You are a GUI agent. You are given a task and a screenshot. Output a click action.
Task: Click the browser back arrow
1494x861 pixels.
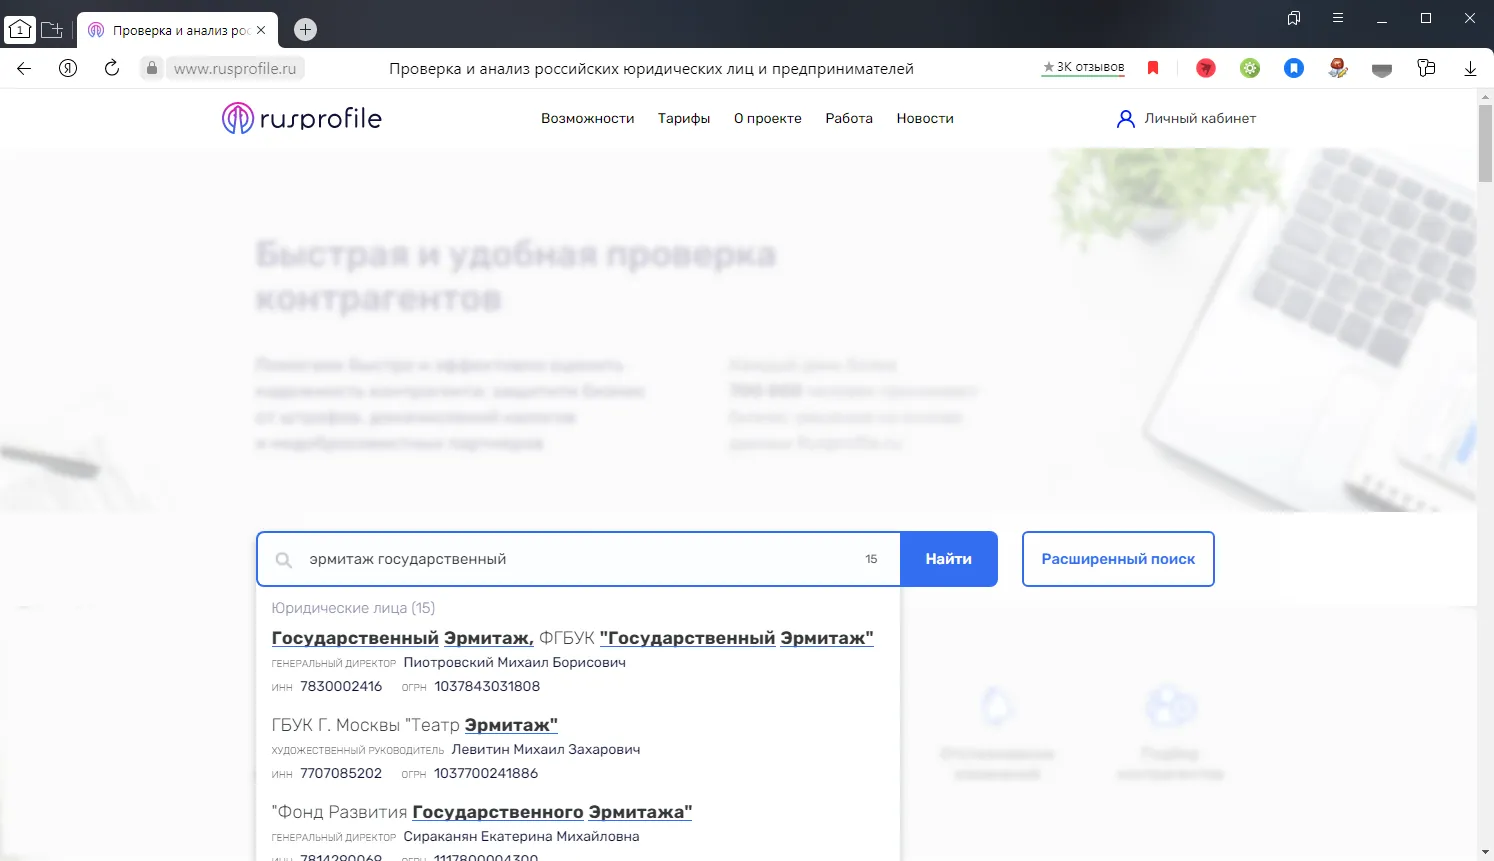coord(24,68)
